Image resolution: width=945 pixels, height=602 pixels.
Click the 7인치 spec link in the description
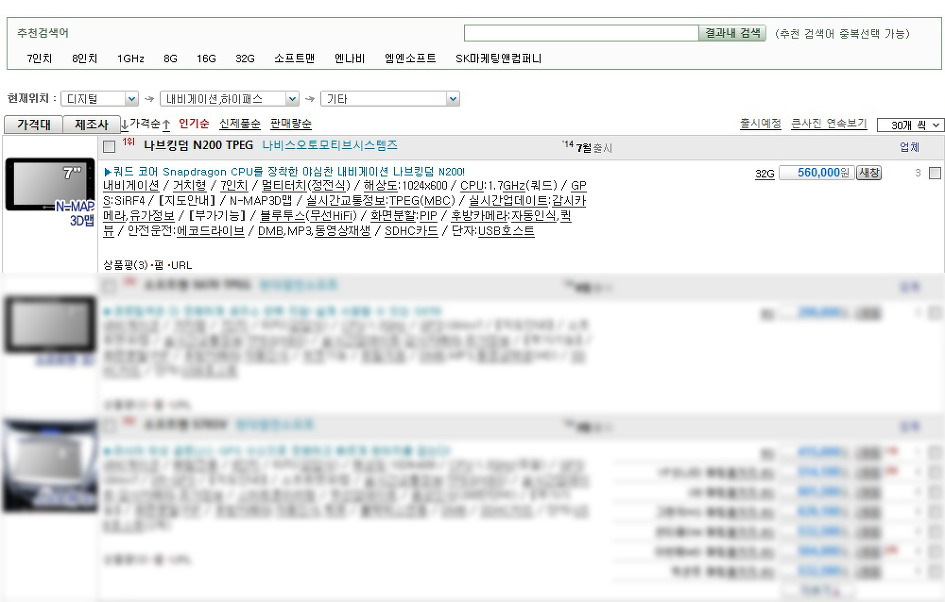[234, 186]
